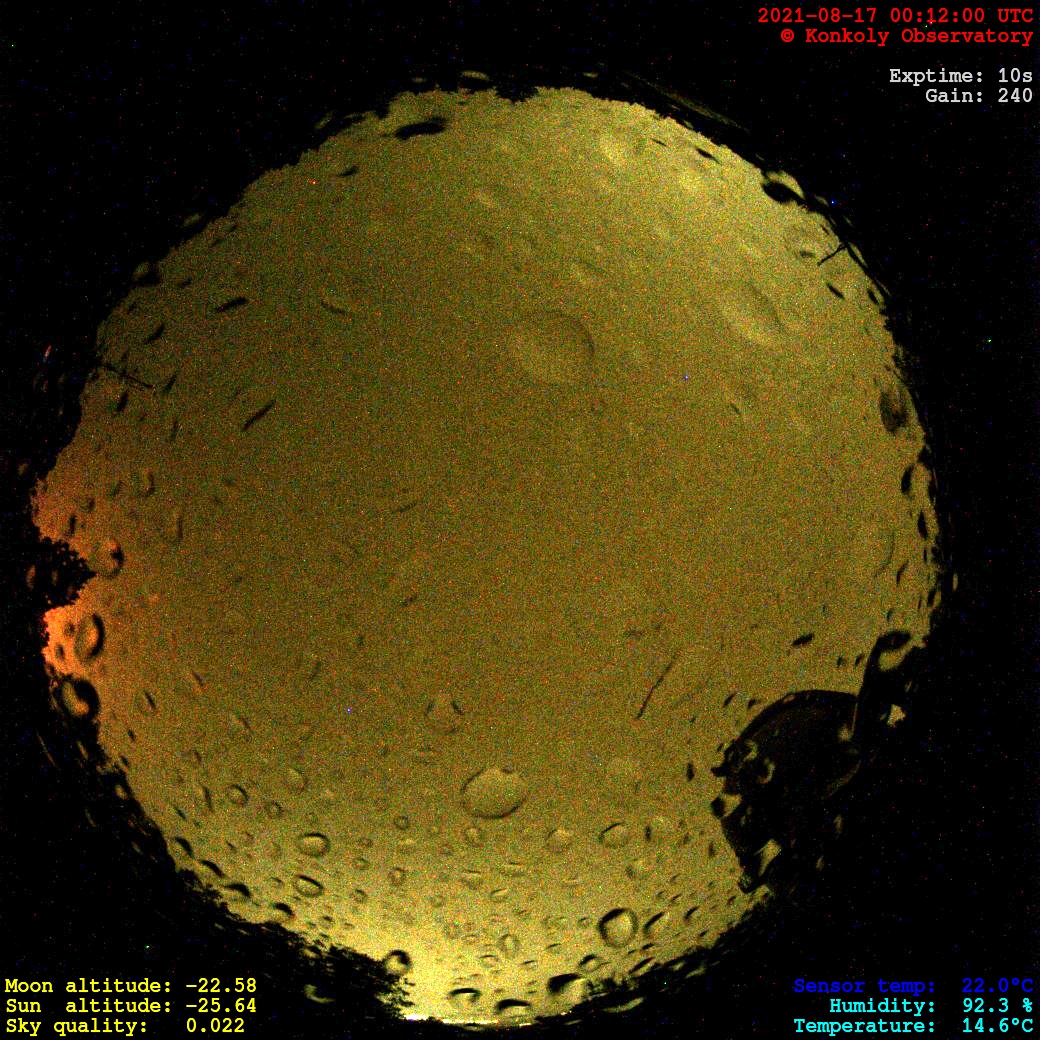Select the cyan Temperature label
Viewport: 1040px width, 1040px height.
click(x=864, y=1026)
